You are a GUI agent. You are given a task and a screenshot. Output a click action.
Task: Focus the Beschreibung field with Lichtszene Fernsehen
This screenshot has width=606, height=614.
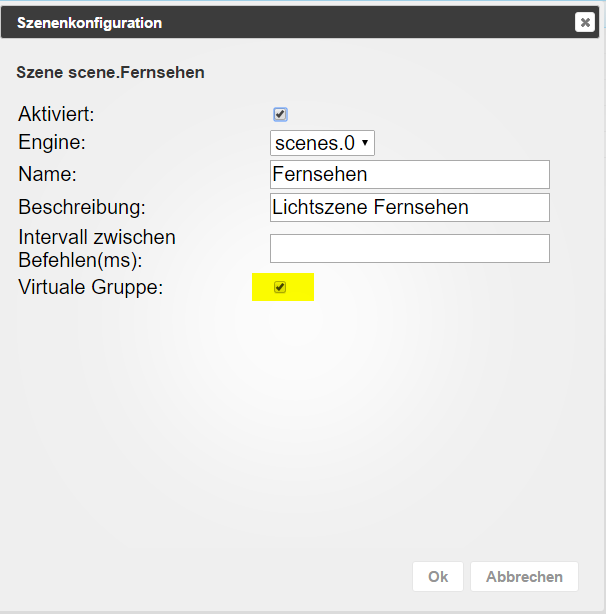point(410,208)
